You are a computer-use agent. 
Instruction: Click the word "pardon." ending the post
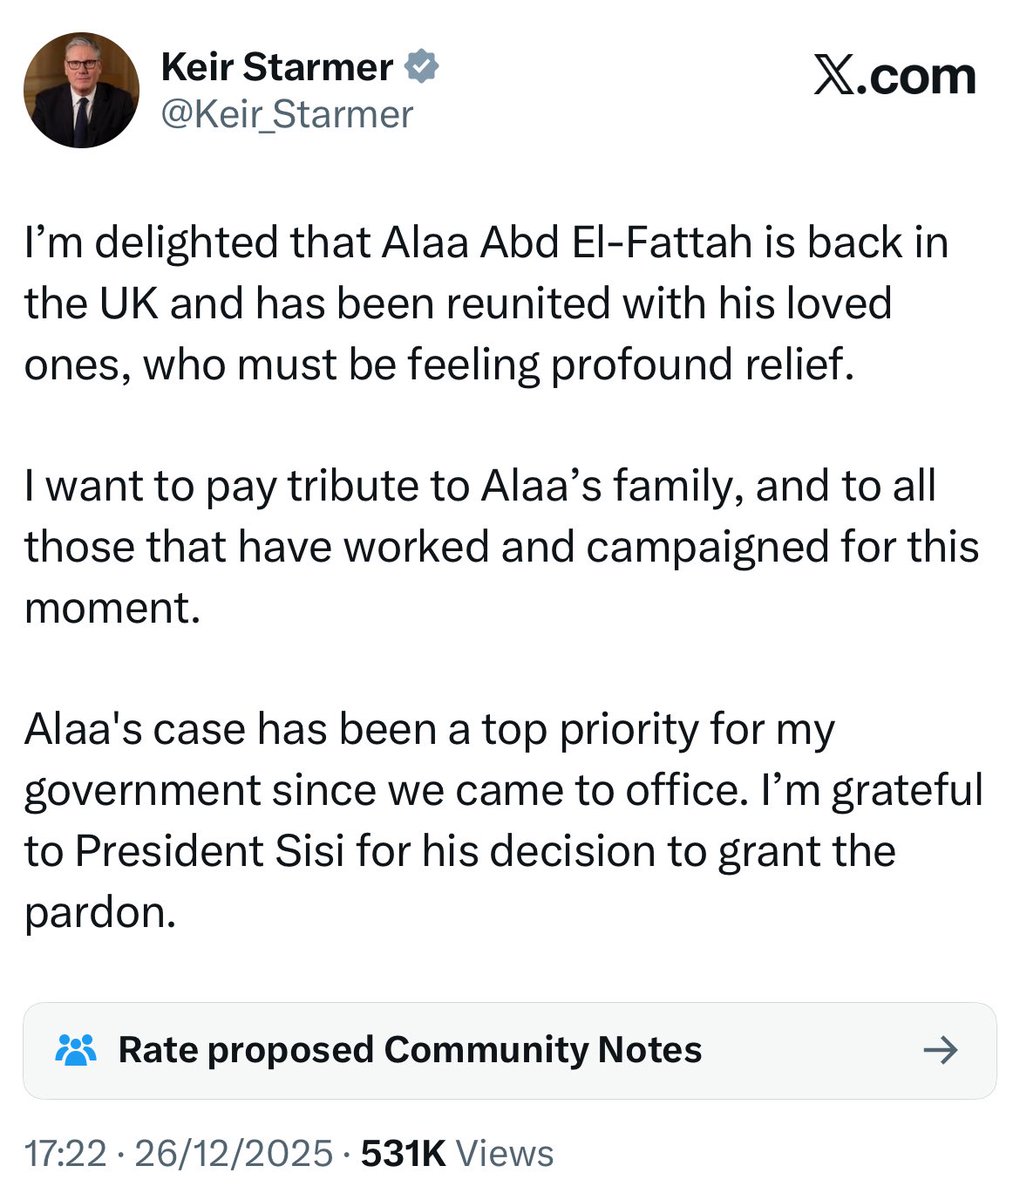100,913
